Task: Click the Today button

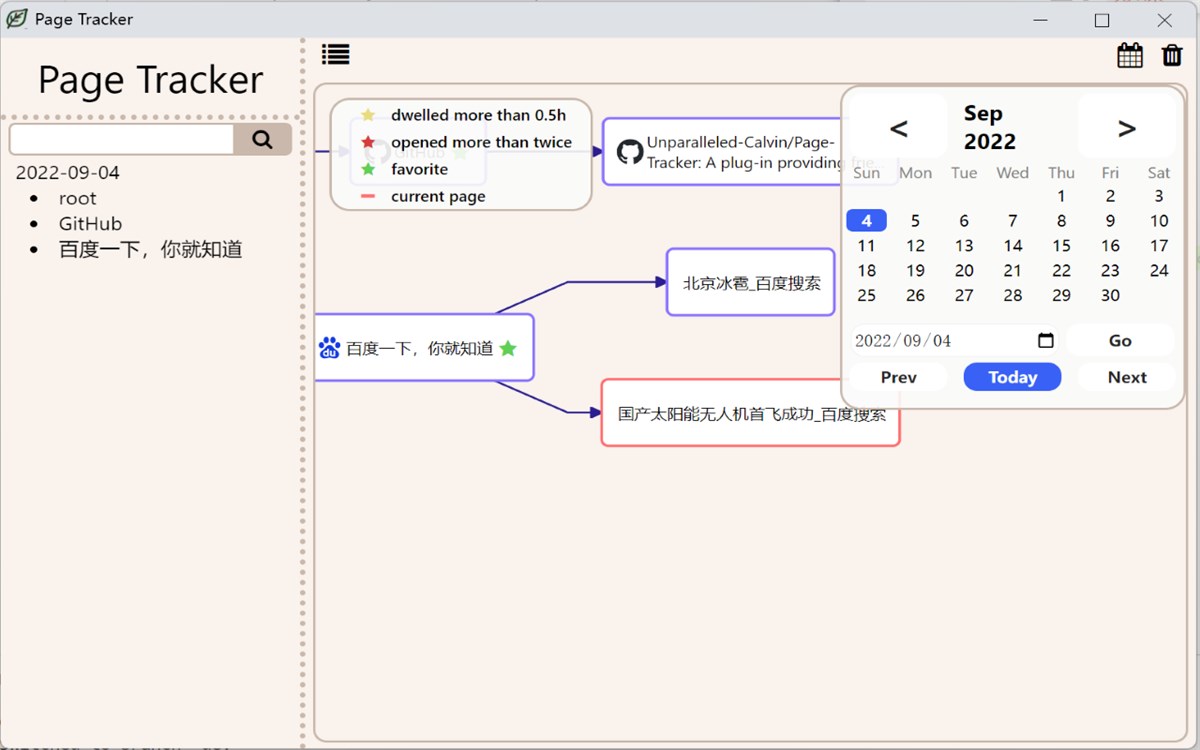Action: [1012, 377]
